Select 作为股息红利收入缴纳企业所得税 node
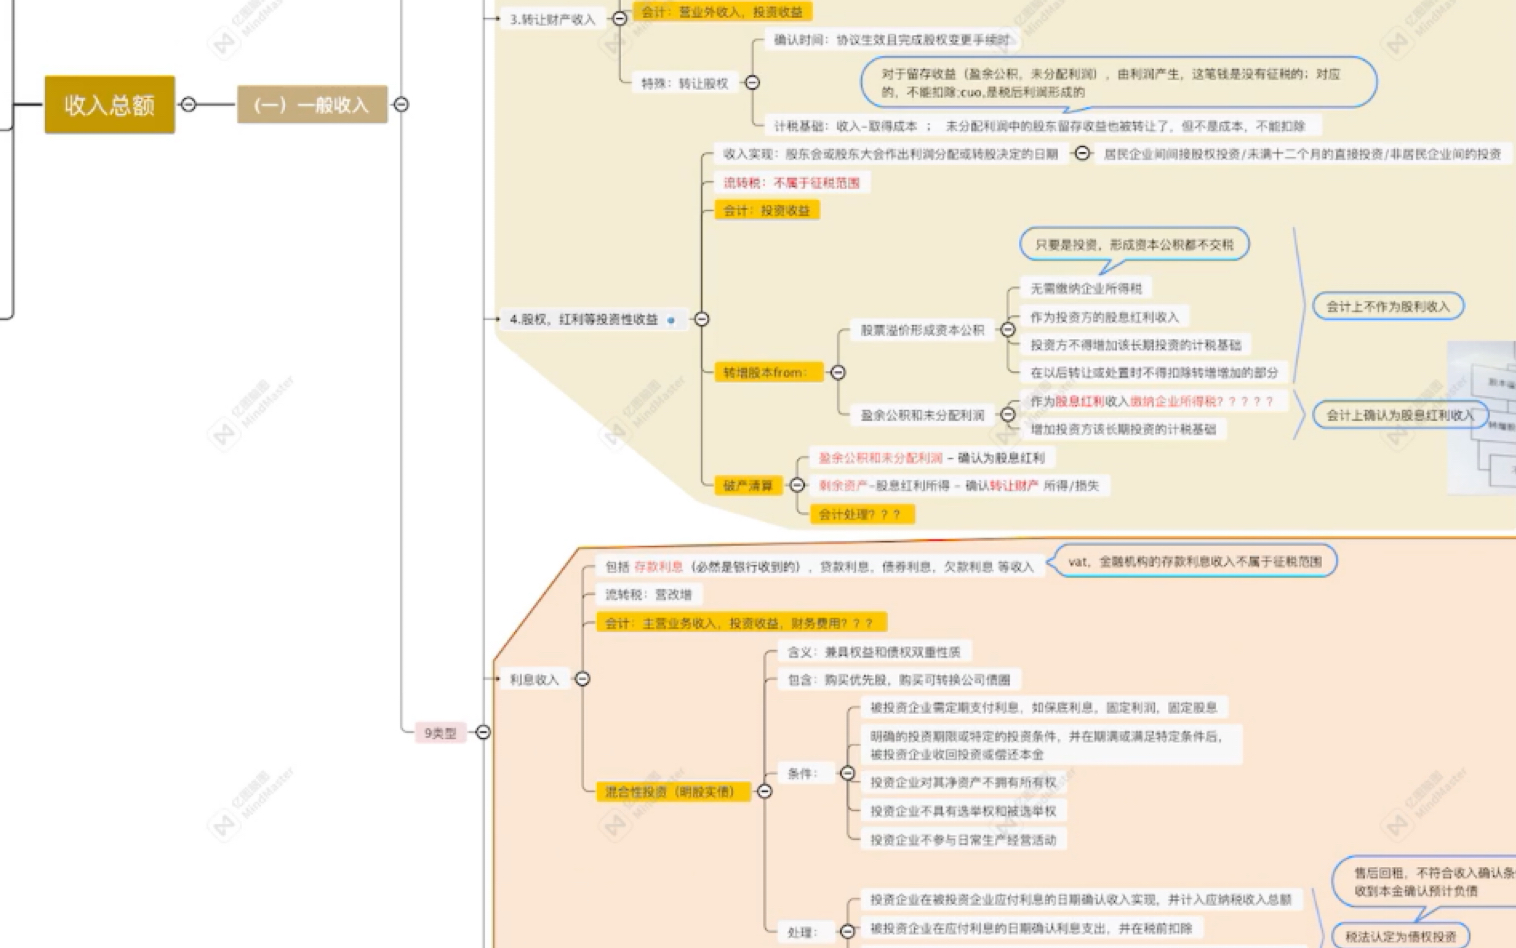1516x948 pixels. pyautogui.click(x=1153, y=401)
